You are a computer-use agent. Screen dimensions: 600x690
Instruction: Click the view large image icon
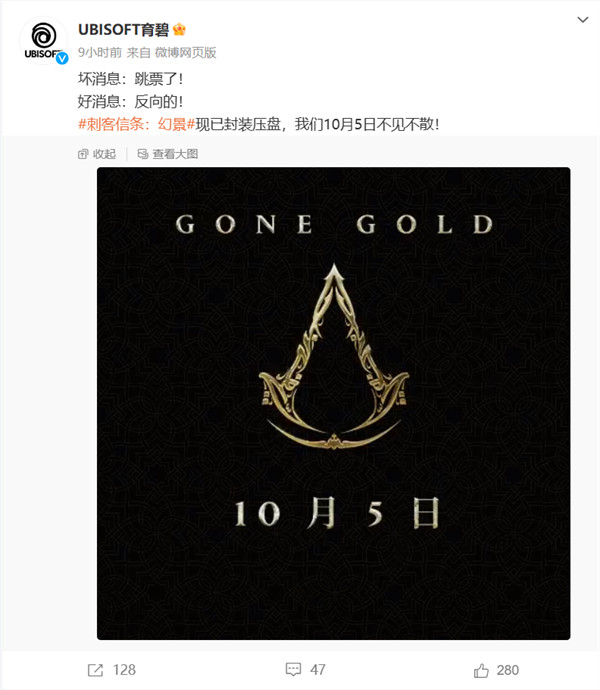click(143, 154)
